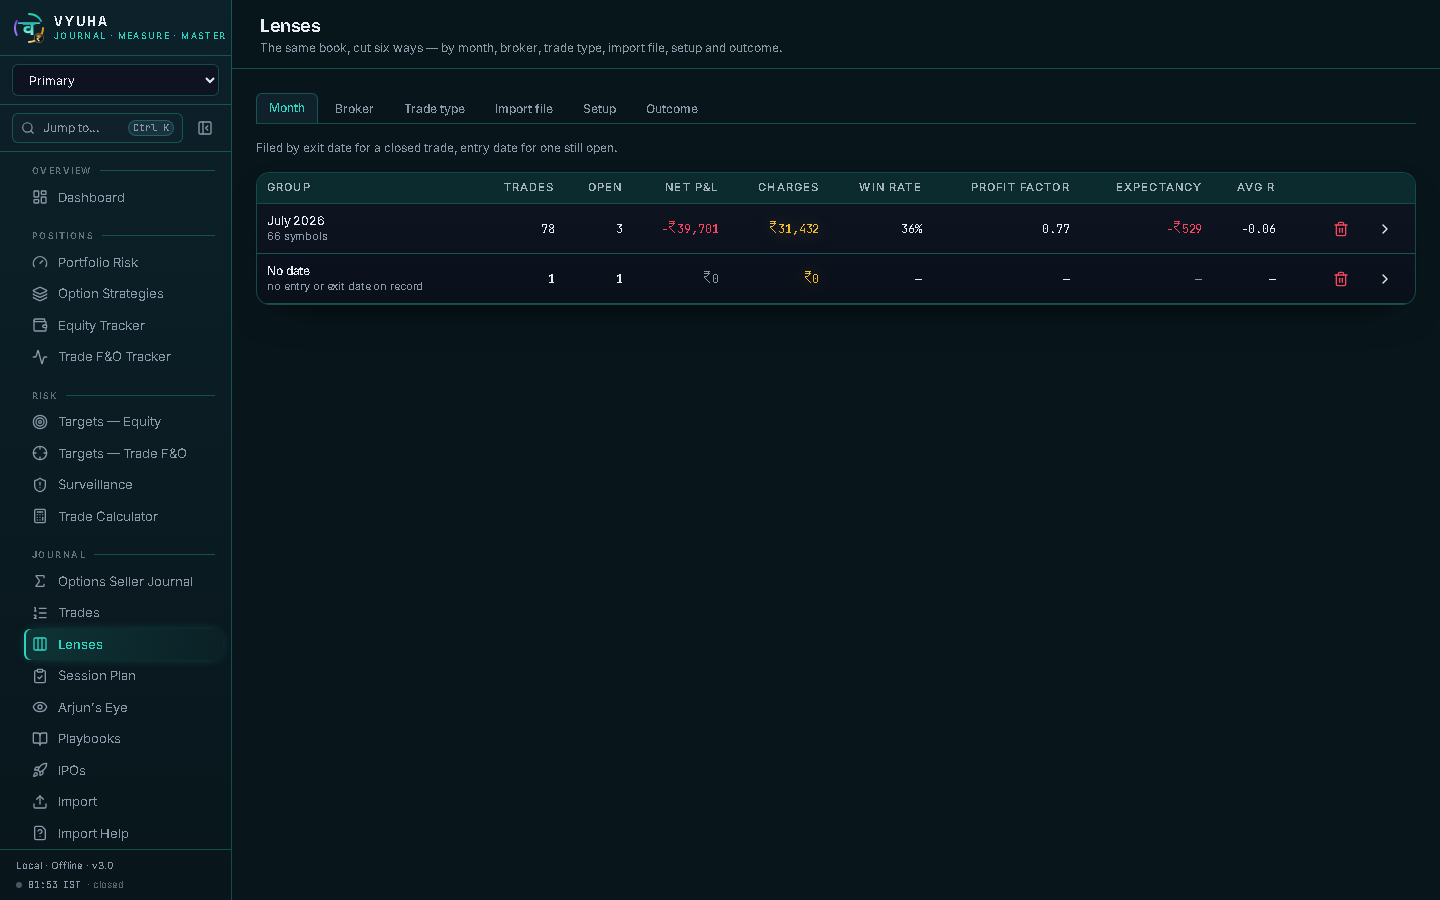This screenshot has width=1440, height=900.
Task: Open the Trades journal page
Action: click(124, 613)
